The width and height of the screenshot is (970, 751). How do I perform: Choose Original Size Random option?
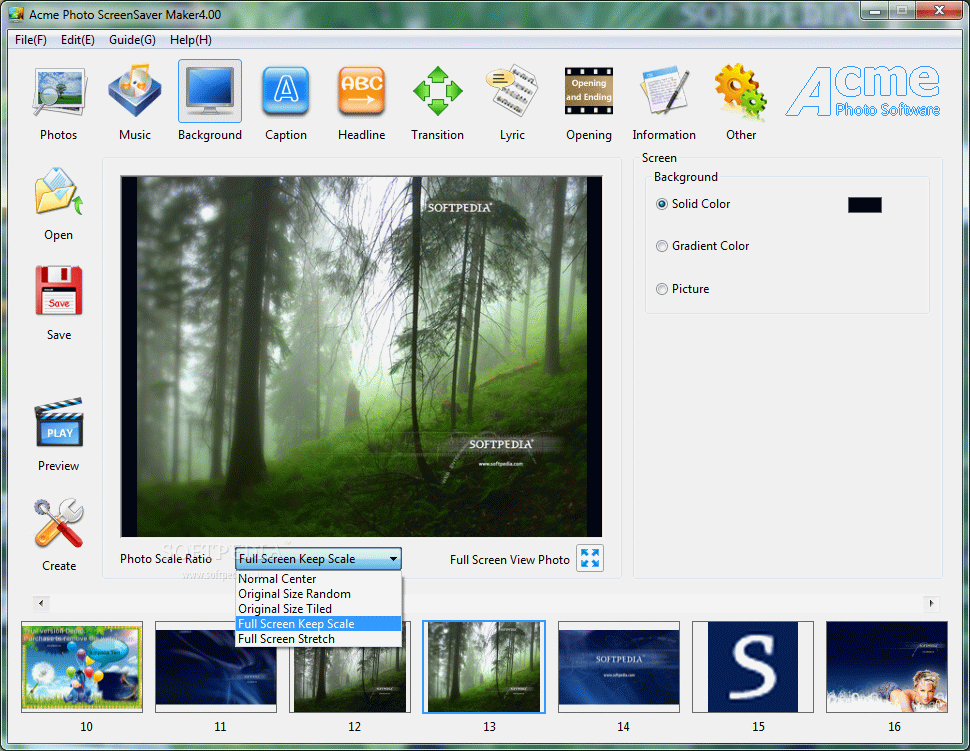pos(319,594)
